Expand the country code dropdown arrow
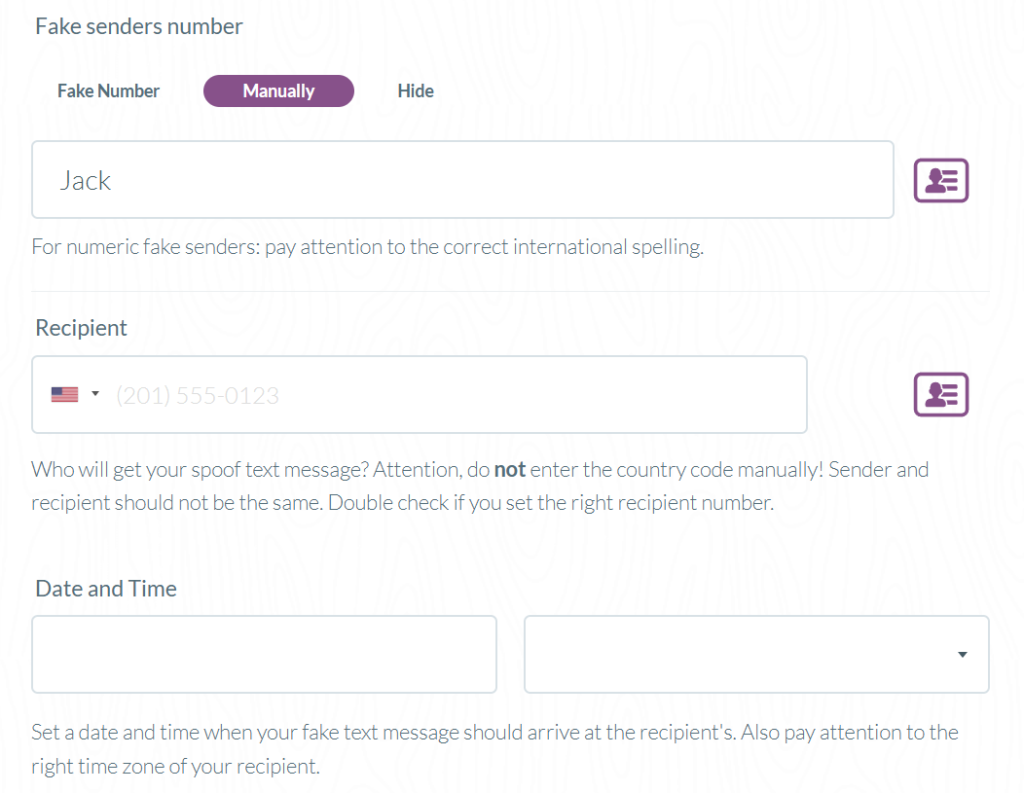 (x=95, y=393)
